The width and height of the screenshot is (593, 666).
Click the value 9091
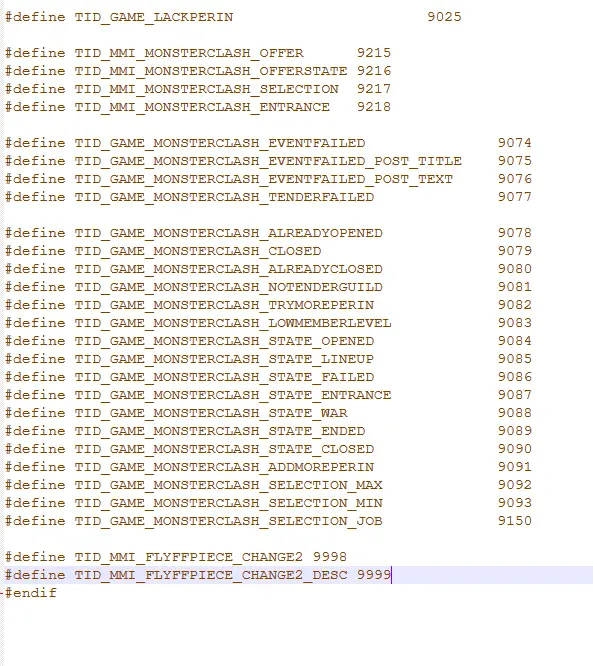tap(515, 467)
